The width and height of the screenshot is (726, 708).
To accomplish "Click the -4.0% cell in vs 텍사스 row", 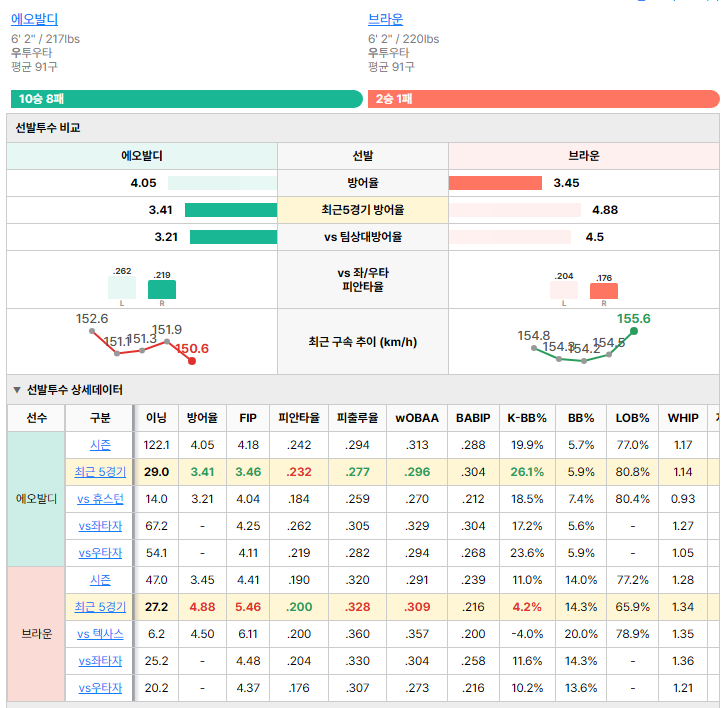I will pyautogui.click(x=527, y=633).
